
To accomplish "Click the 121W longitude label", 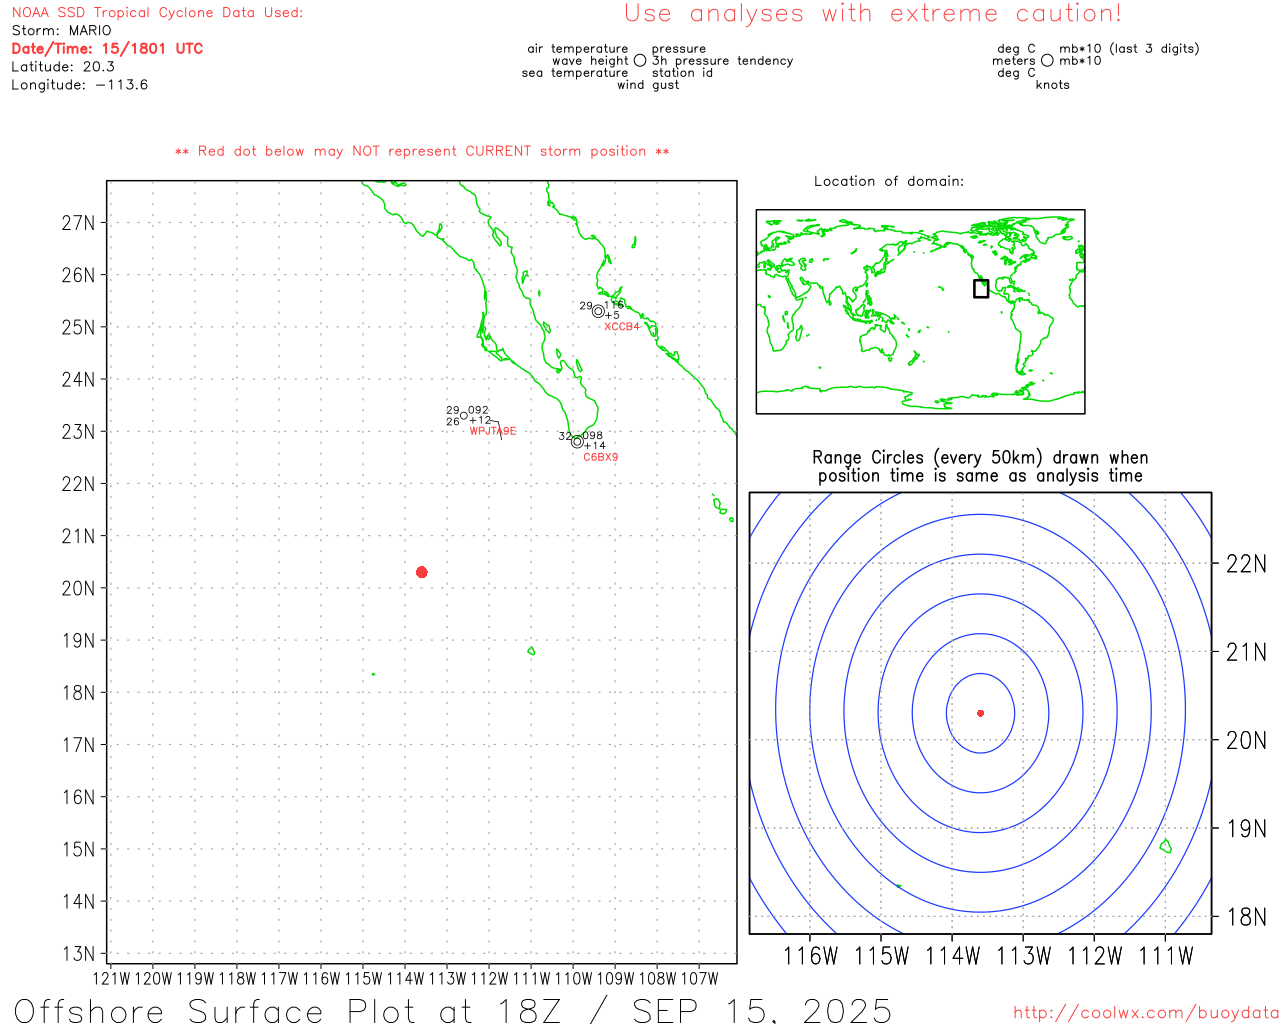I will click(x=111, y=978).
